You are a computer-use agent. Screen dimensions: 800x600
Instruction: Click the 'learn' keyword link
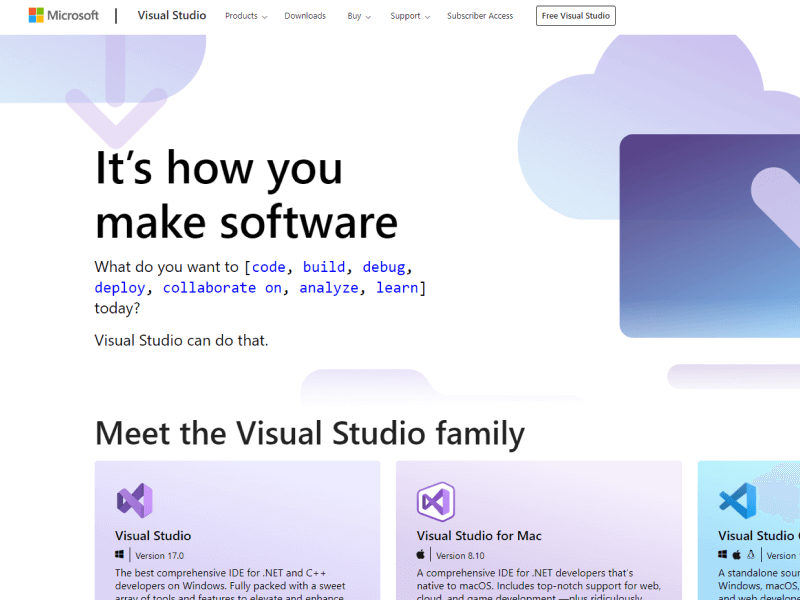pos(397,288)
